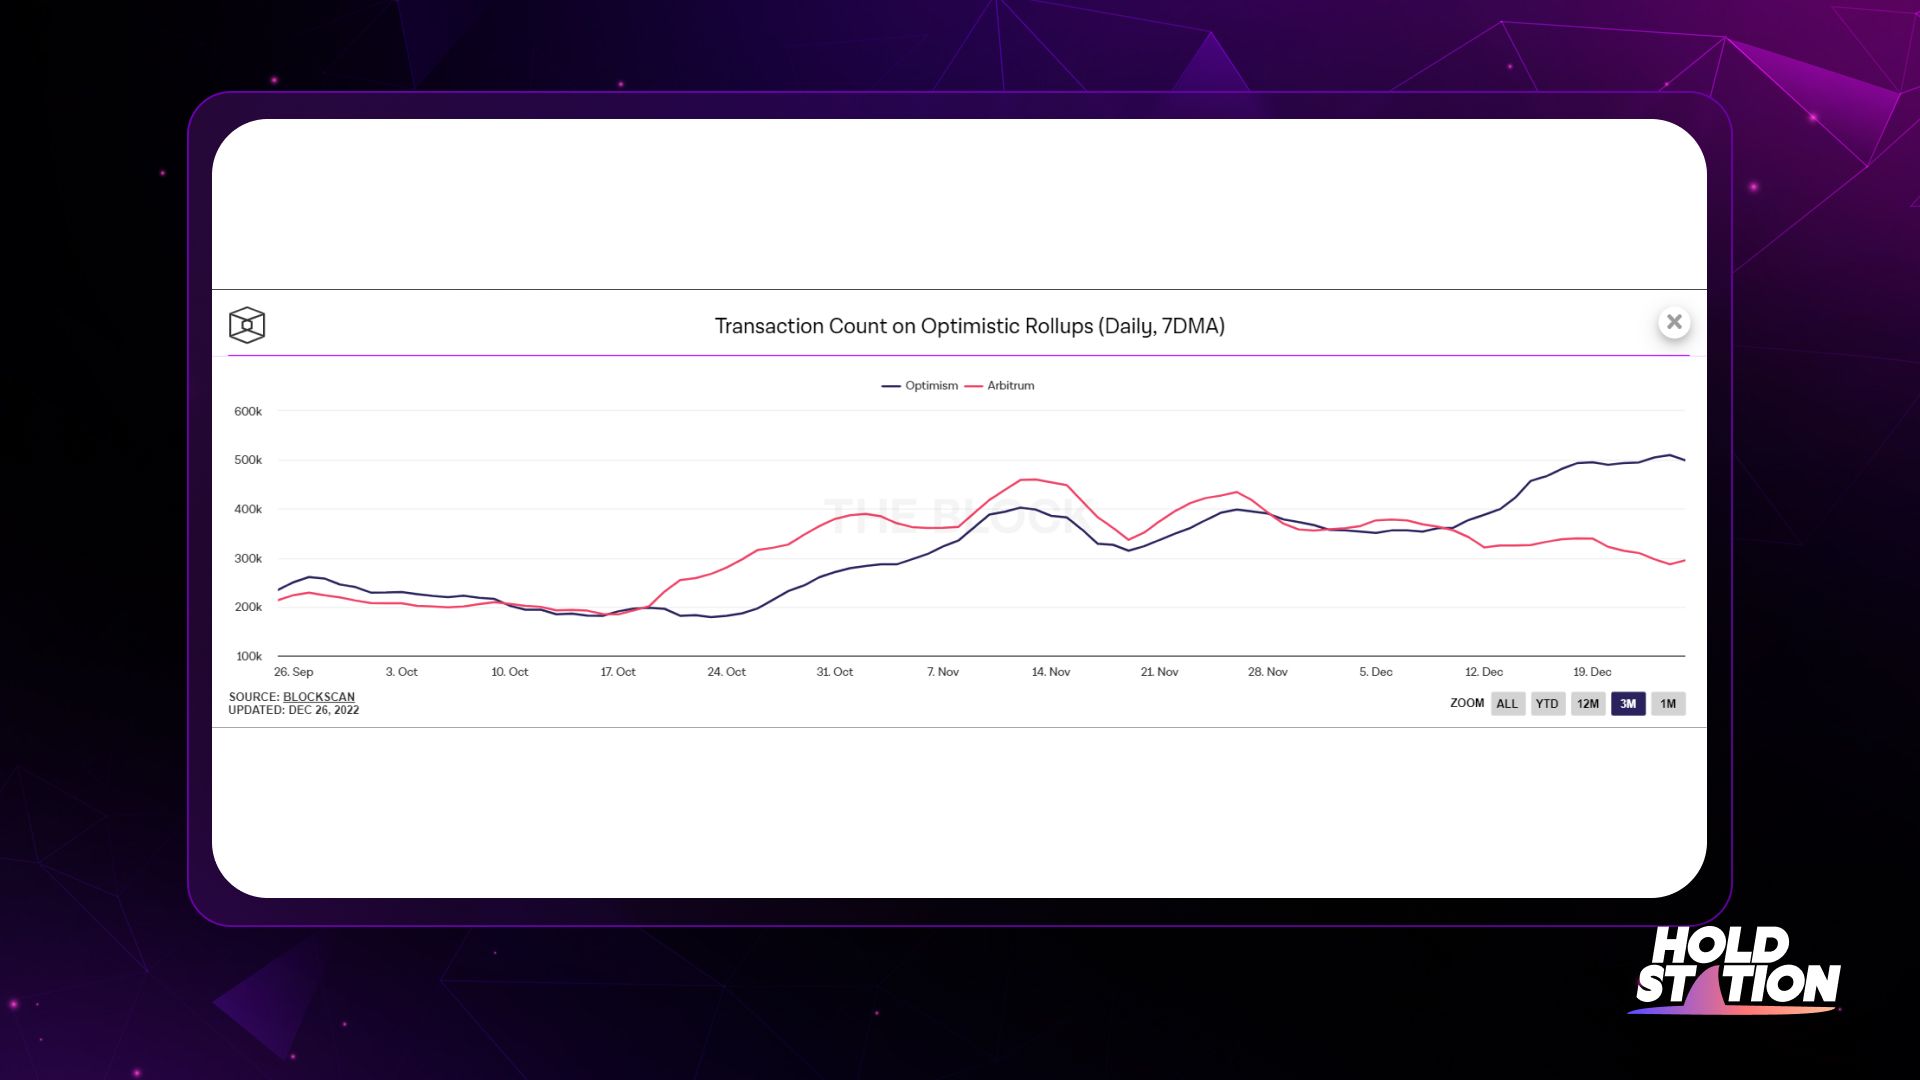The image size is (1920, 1080).
Task: Click the '21. Nov' x-axis label
Action: pos(1160,672)
